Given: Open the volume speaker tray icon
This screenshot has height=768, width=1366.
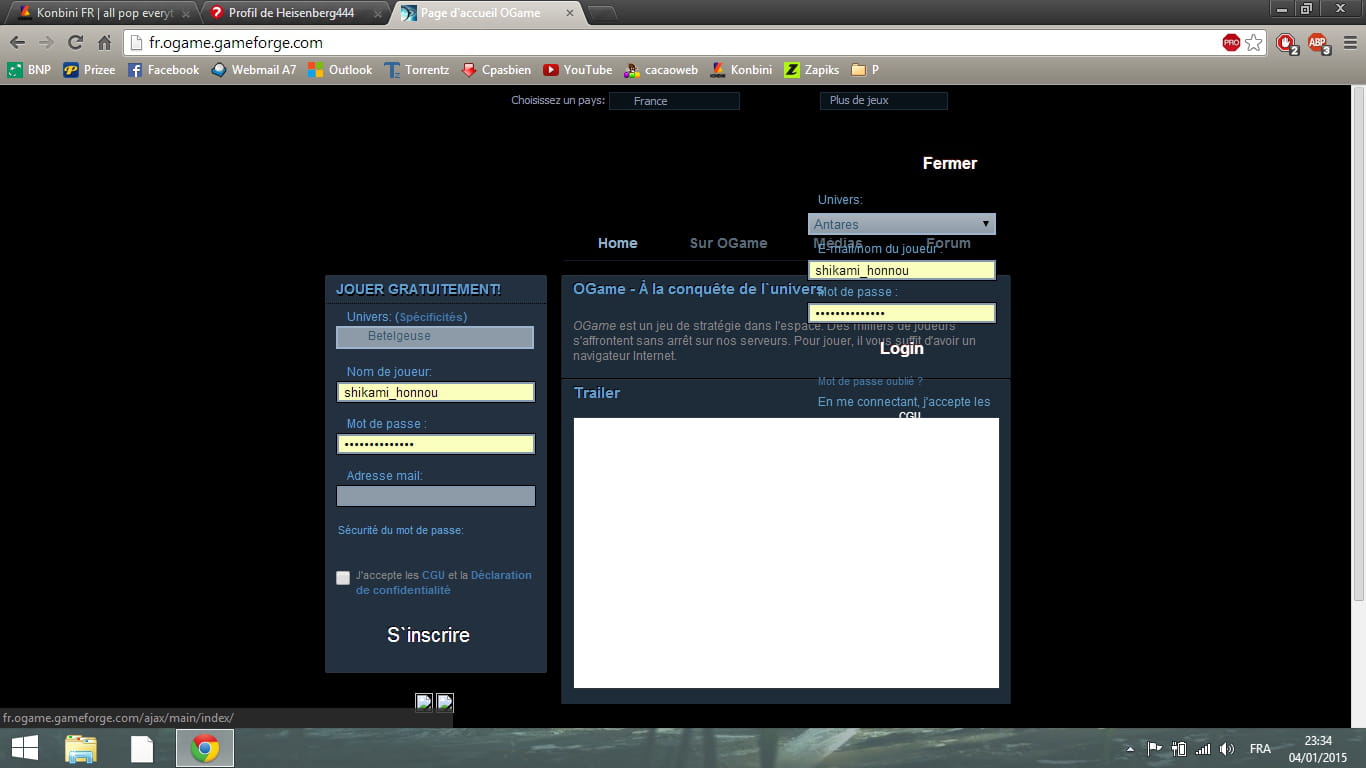Looking at the screenshot, I should 1228,749.
